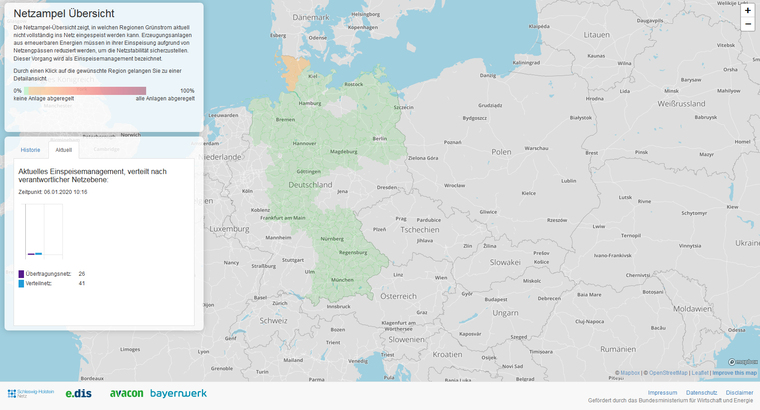Click the Mapbox logo on map
The width and height of the screenshot is (760, 410).
coord(744,362)
